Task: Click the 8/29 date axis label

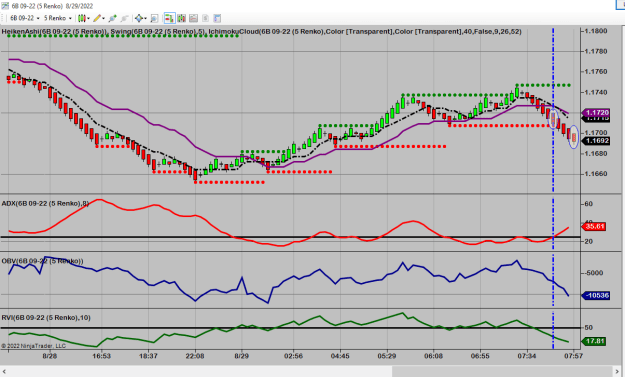Action: 242,356
